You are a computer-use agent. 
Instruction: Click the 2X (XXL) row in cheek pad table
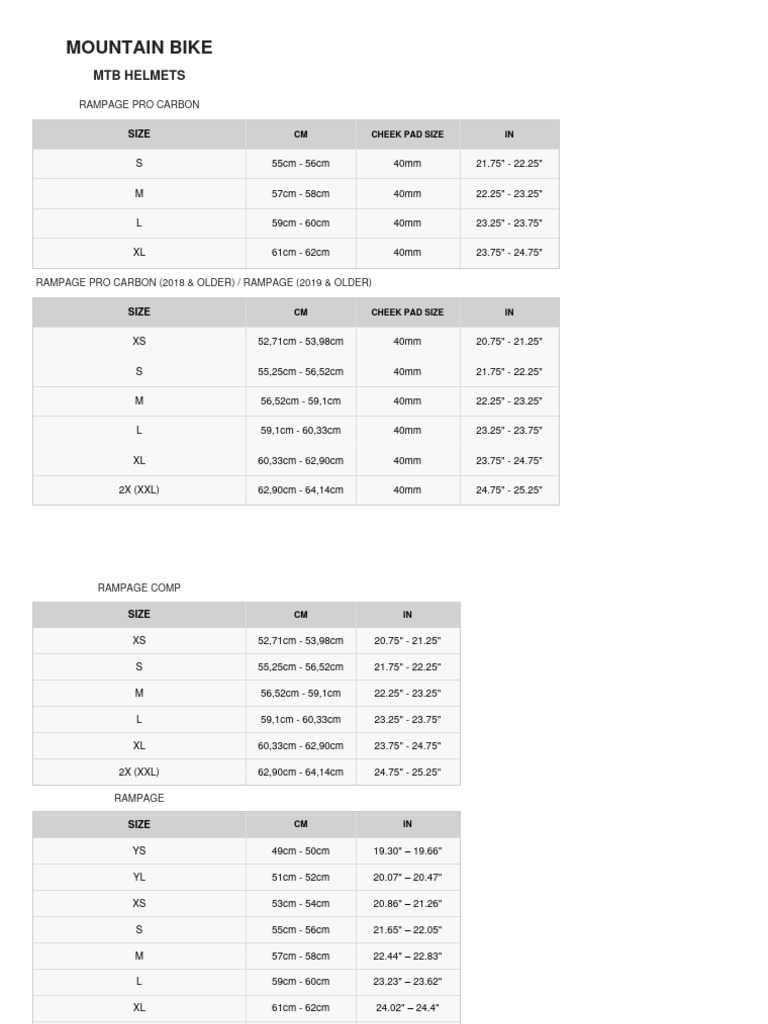(x=296, y=490)
